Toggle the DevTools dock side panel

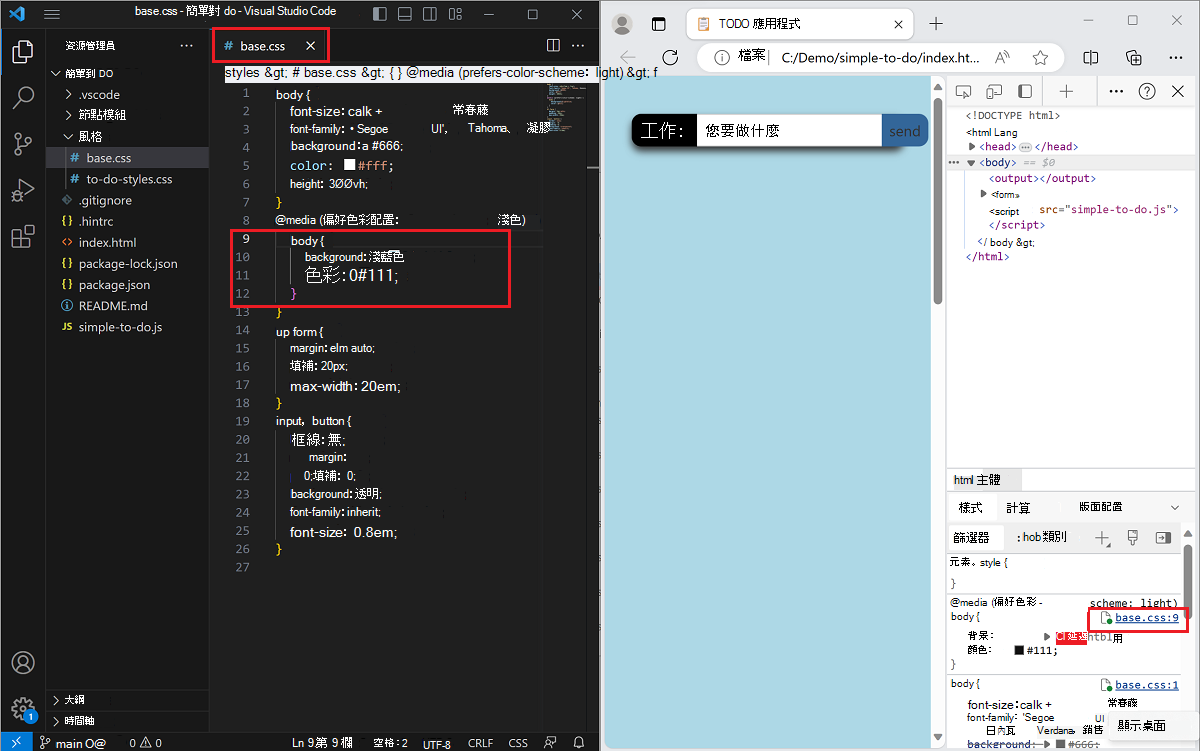(x=1025, y=91)
